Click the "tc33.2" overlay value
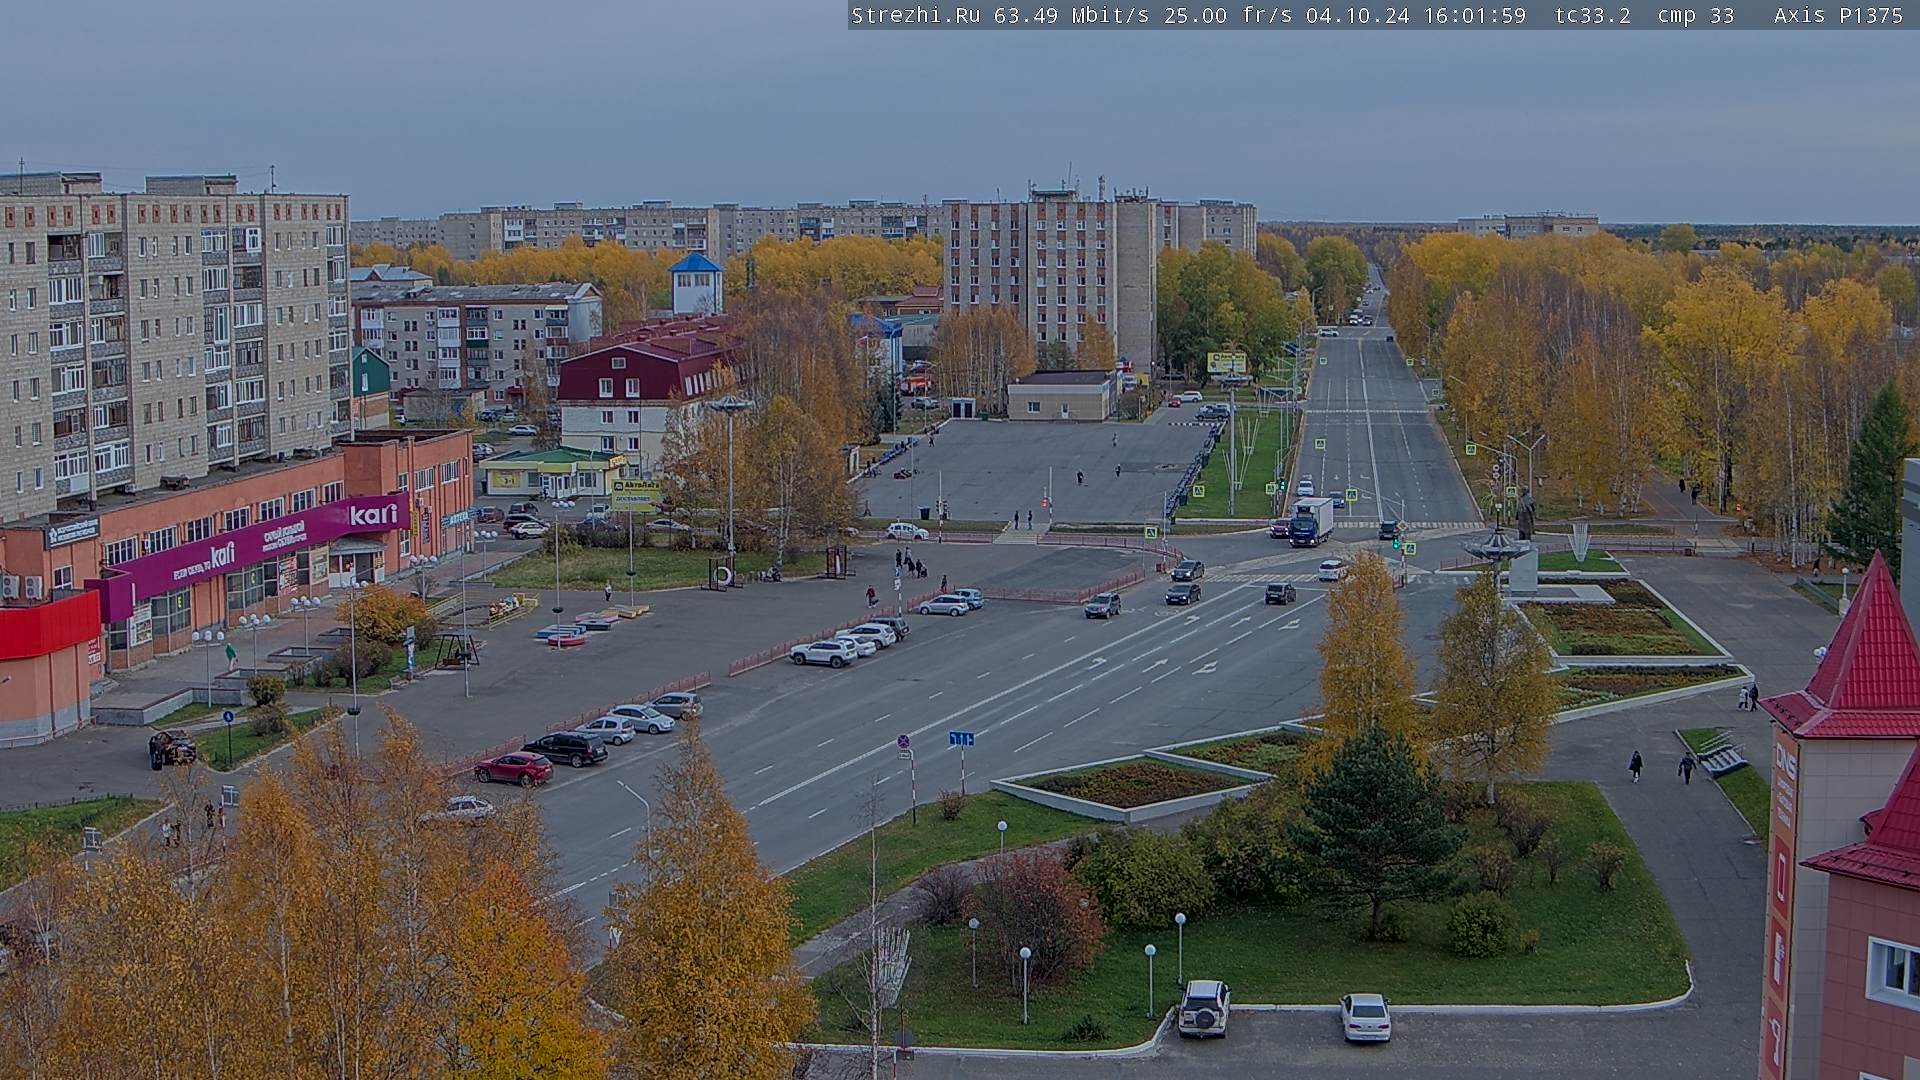This screenshot has width=1920, height=1080. point(1592,15)
